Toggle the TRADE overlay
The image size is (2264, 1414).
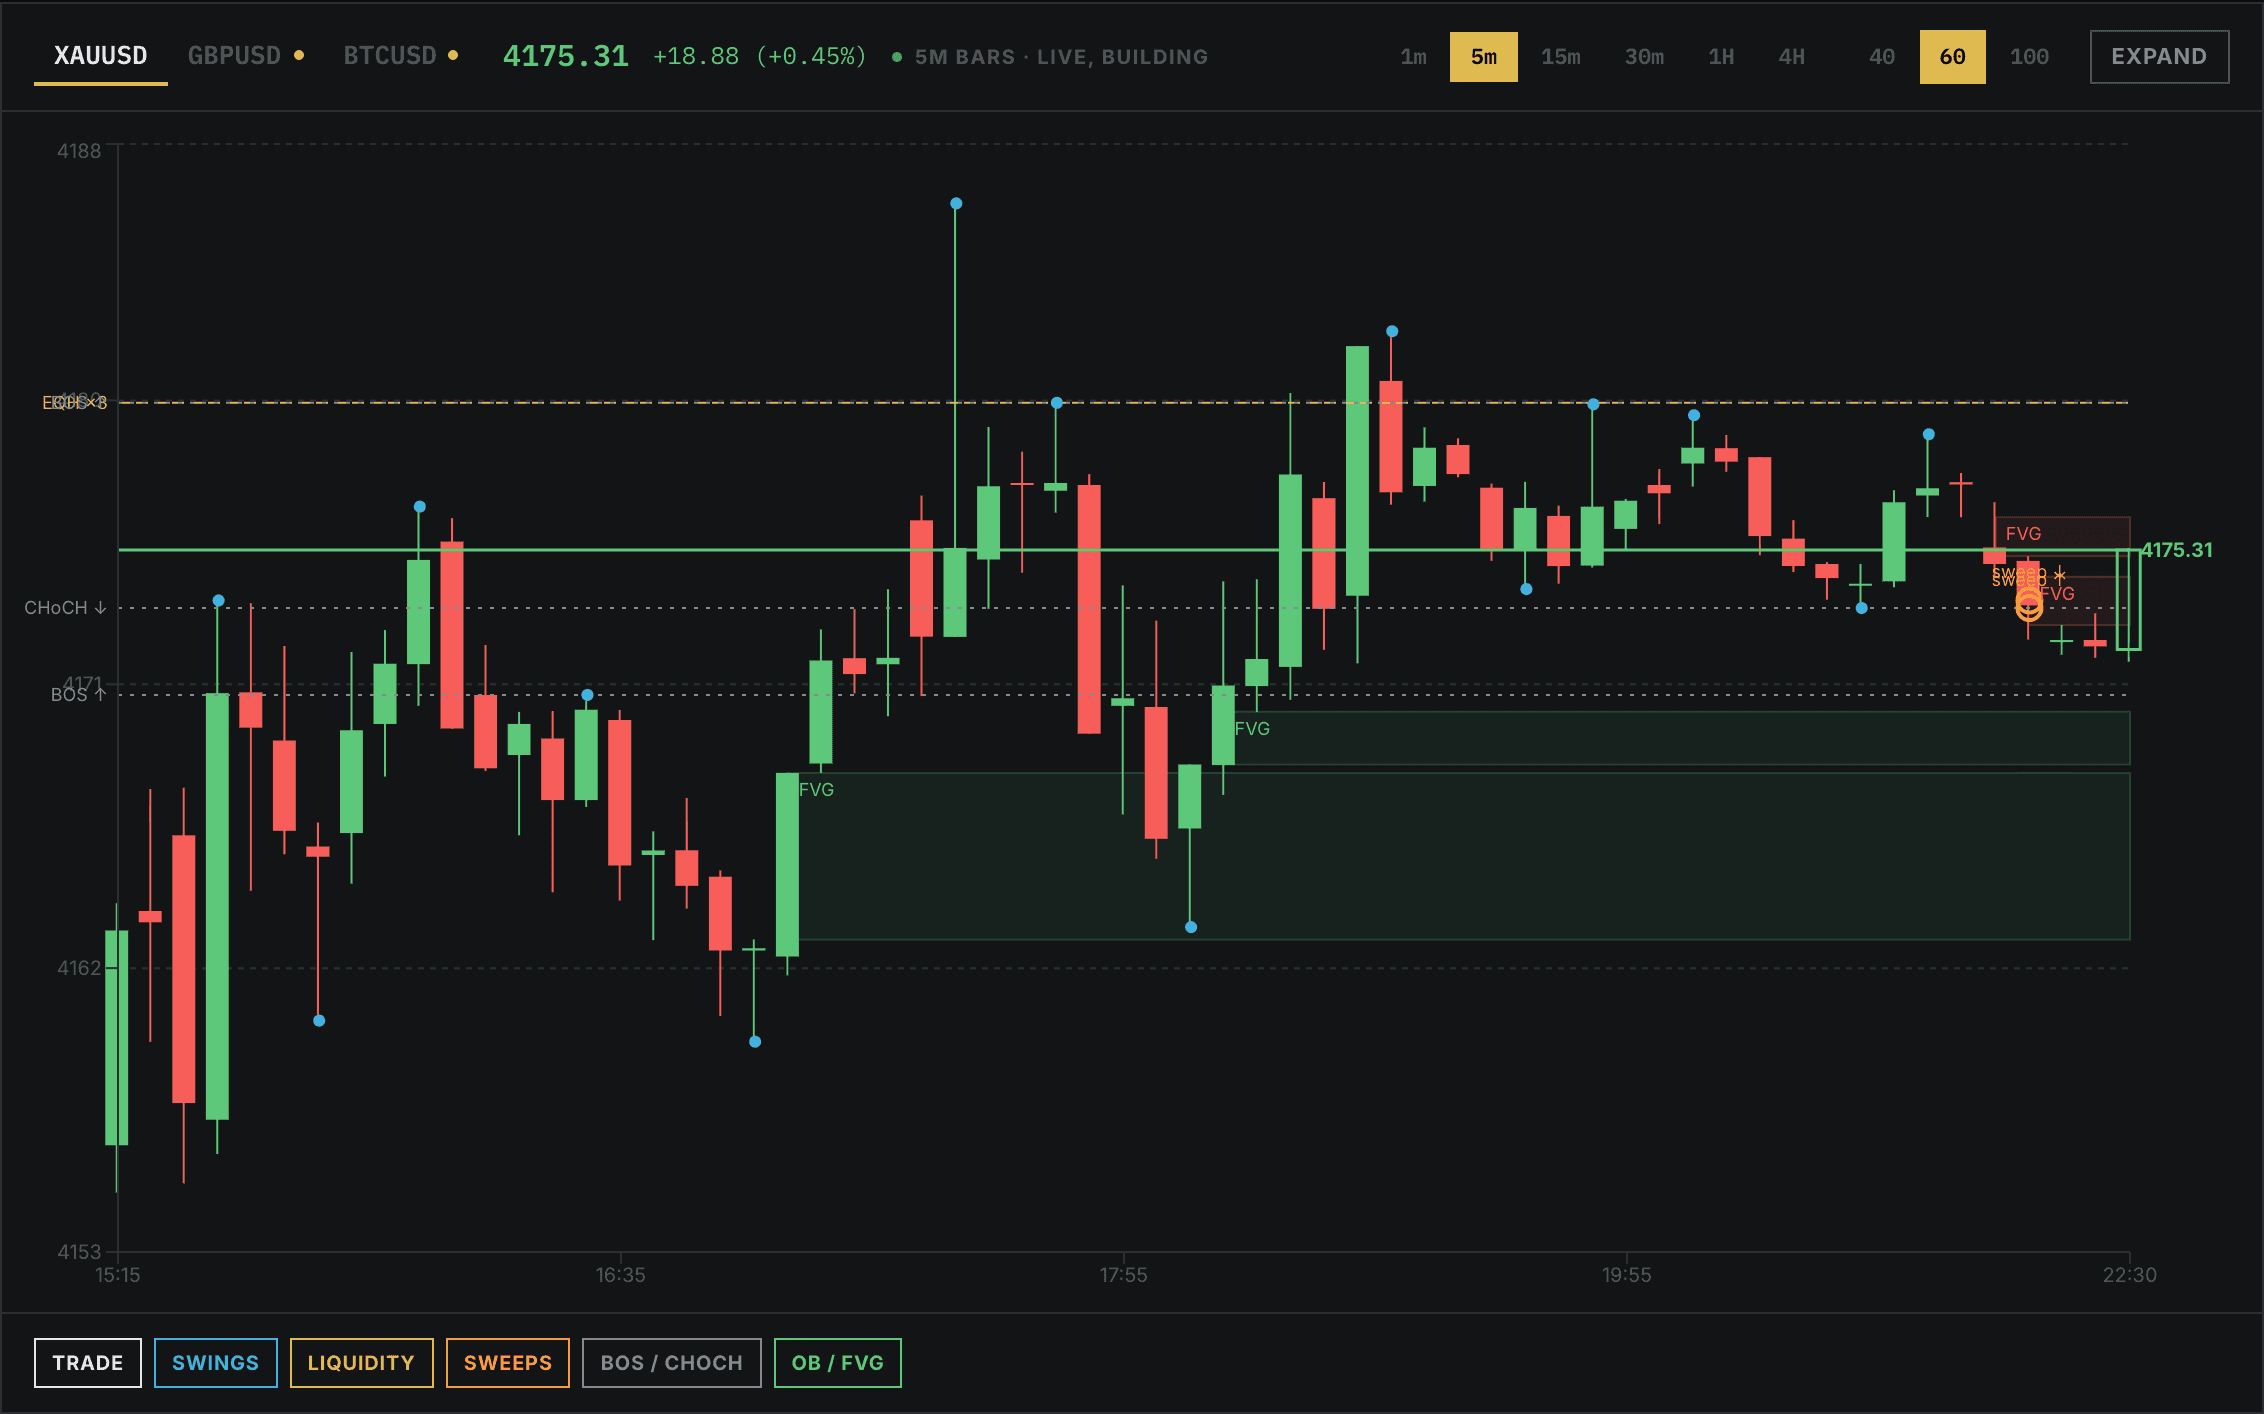tap(88, 1363)
